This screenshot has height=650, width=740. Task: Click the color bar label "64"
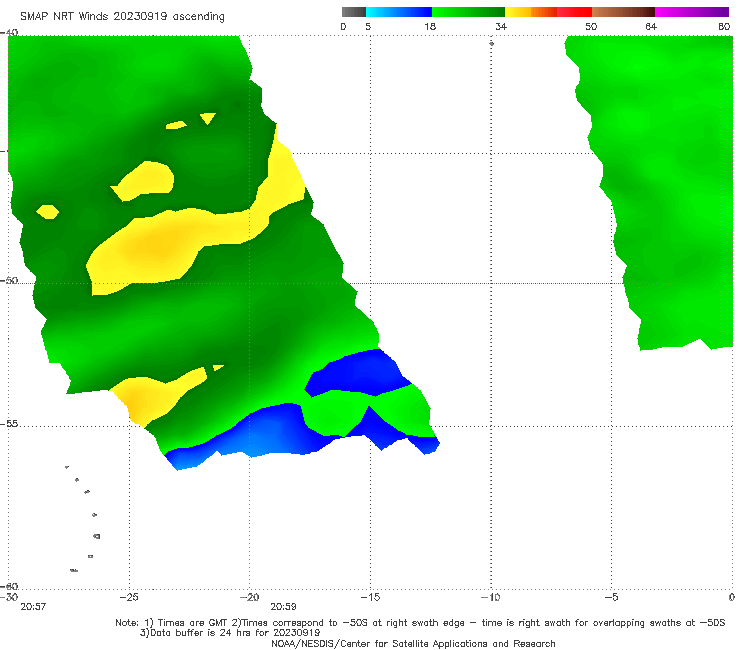tap(651, 26)
